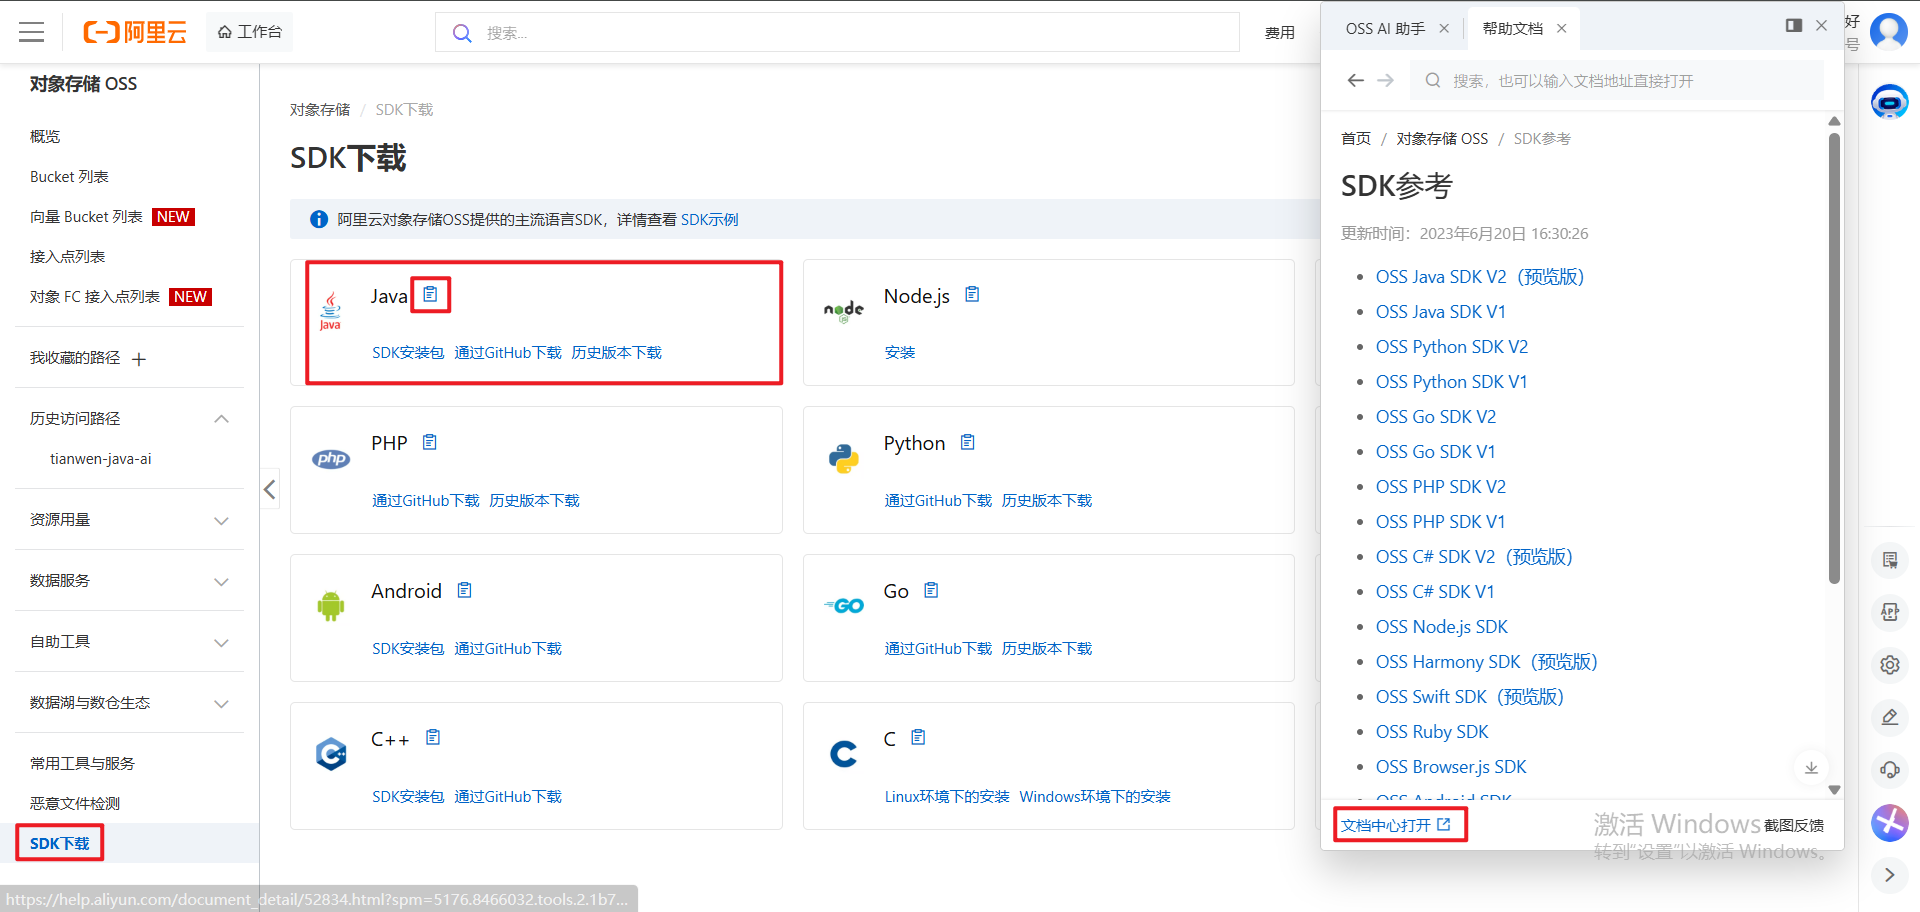The image size is (1920, 912).
Task: Open the Go SDK document icon
Action: tap(931, 590)
